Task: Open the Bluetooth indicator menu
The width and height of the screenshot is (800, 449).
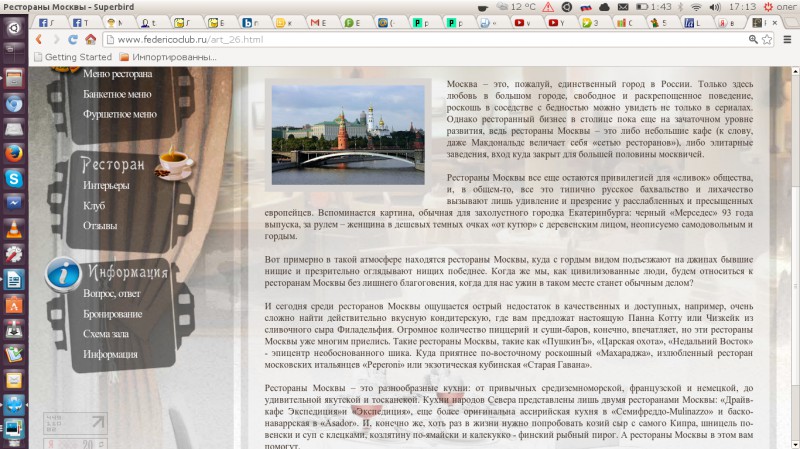Action: click(681, 7)
